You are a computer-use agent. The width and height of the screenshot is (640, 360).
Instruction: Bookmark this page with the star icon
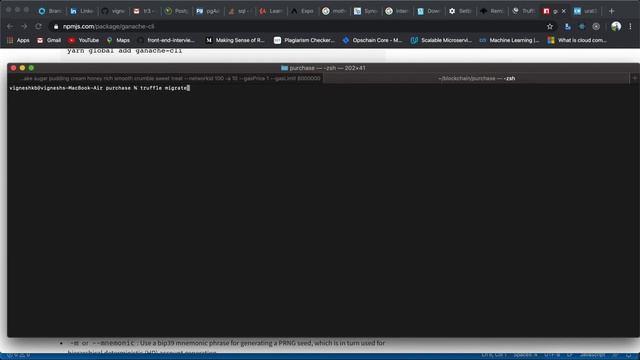(x=550, y=27)
